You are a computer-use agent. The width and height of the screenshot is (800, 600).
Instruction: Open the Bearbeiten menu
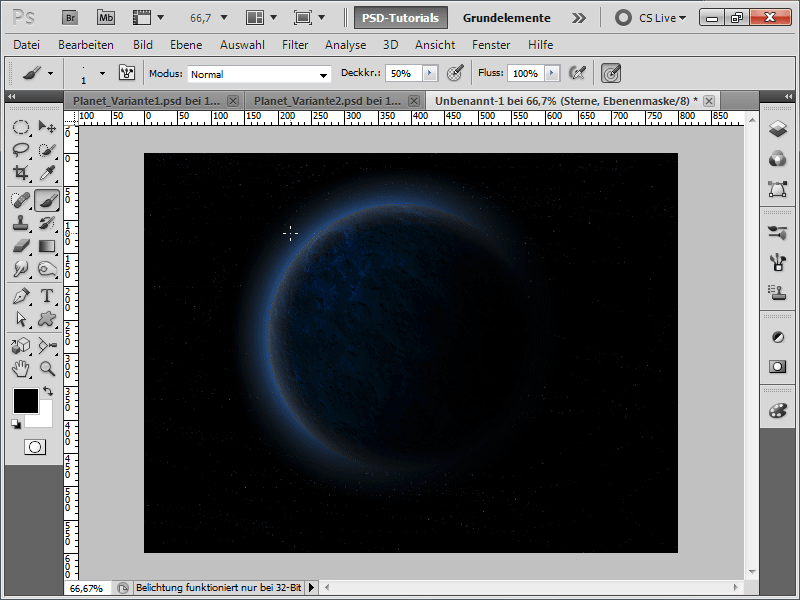(86, 45)
